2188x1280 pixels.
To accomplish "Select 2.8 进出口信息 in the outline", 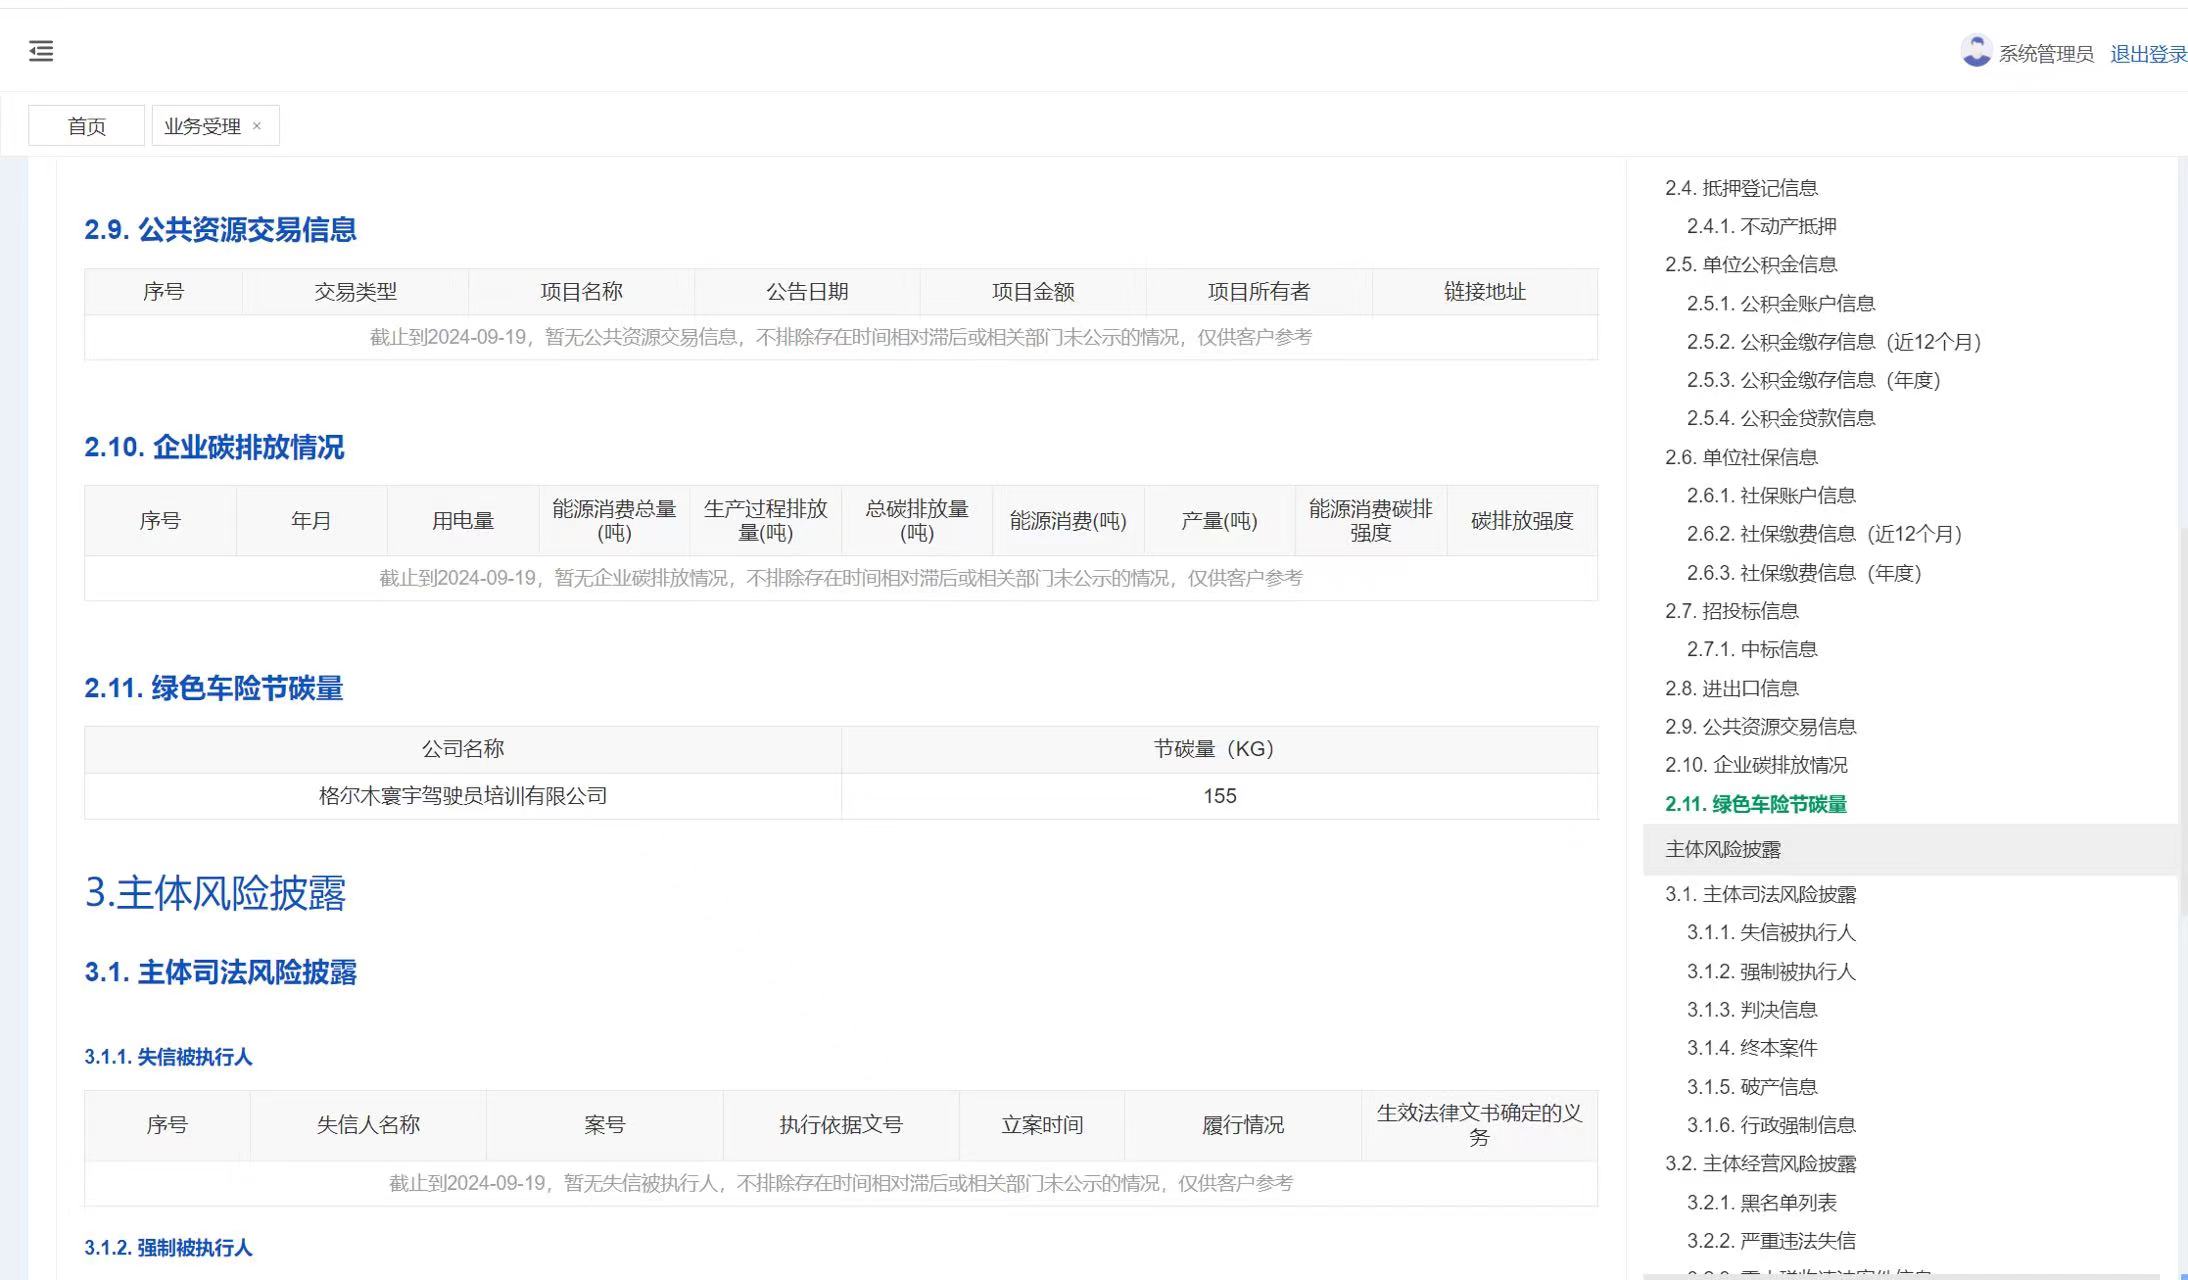I will click(x=1731, y=688).
